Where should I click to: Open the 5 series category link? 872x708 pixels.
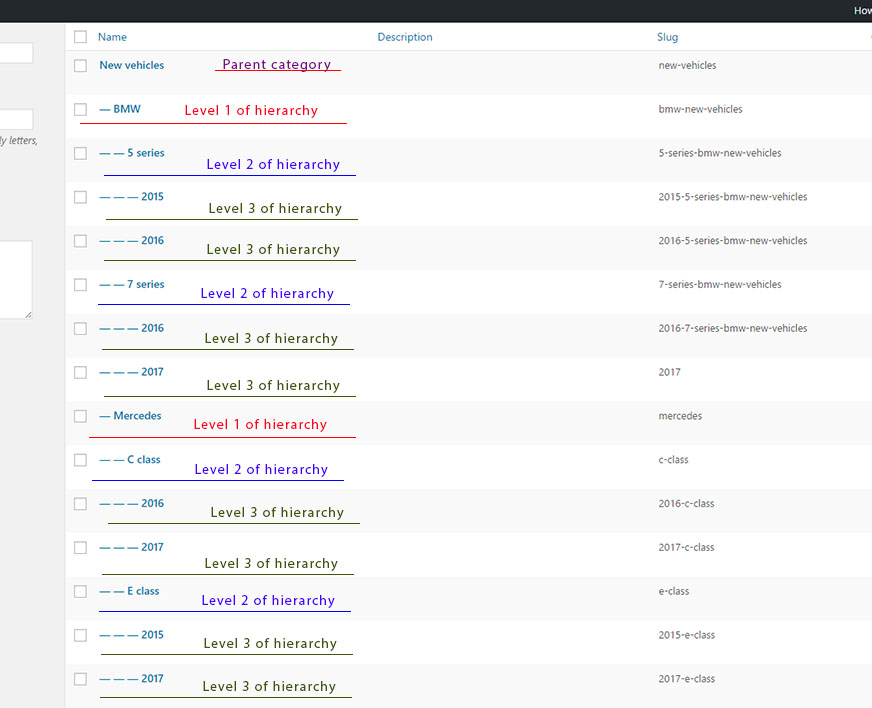point(132,153)
